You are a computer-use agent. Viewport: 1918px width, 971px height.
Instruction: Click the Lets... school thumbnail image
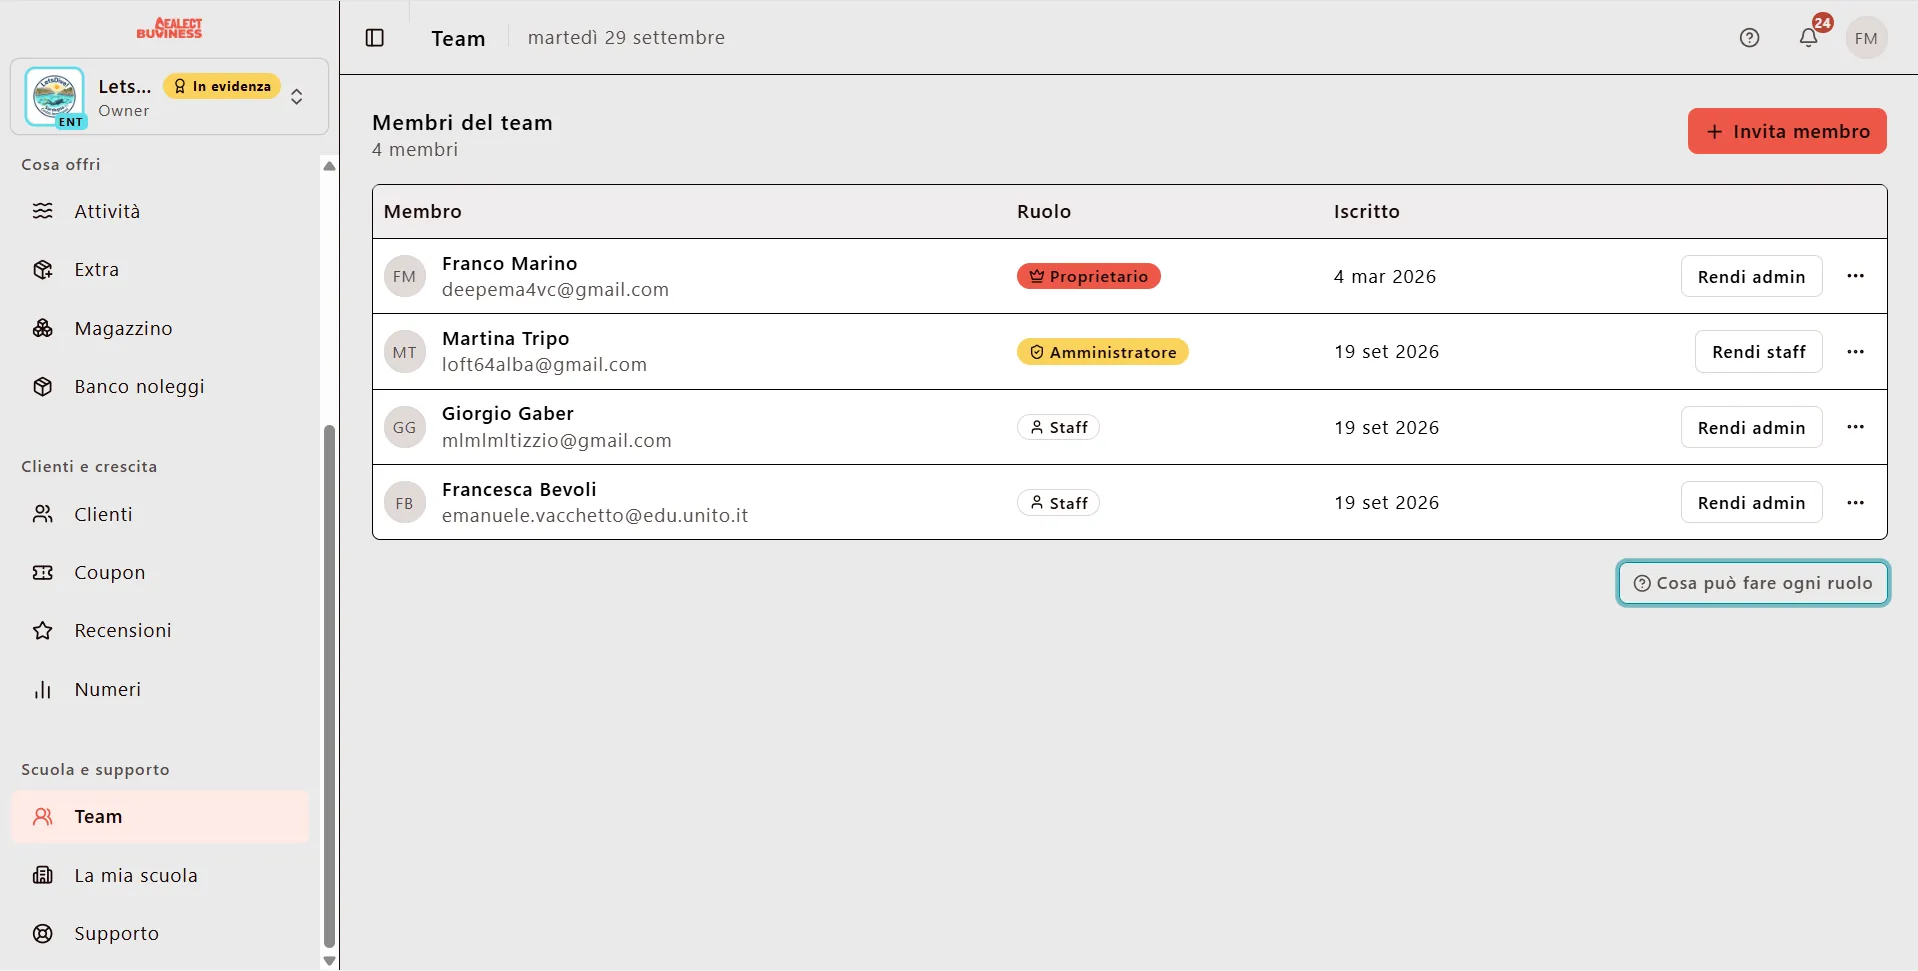[x=55, y=96]
